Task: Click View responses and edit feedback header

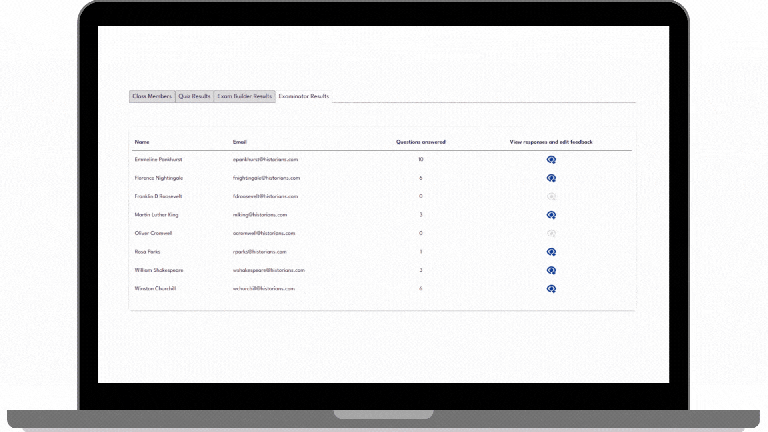Action: [551, 142]
